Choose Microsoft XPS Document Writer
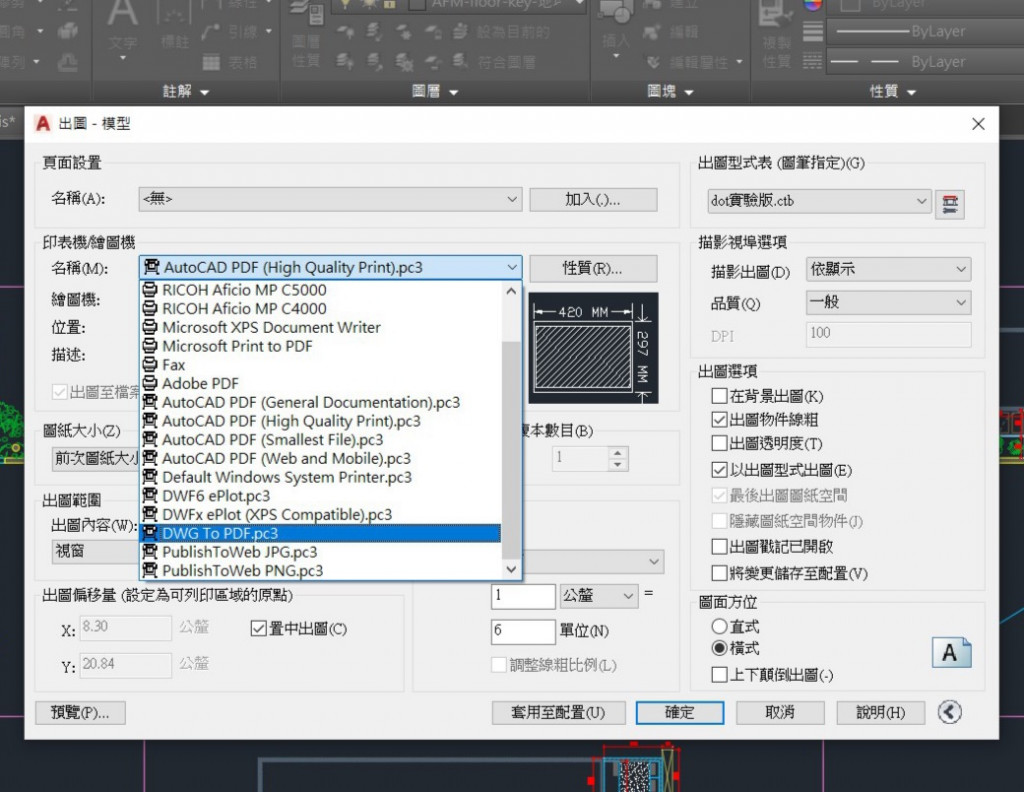1024x792 pixels. click(x=321, y=328)
